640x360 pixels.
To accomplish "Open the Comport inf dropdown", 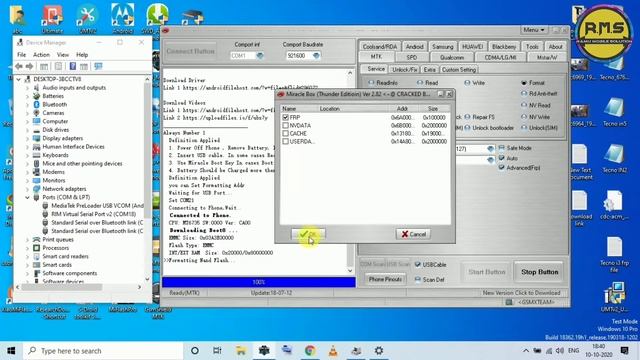I will point(260,56).
